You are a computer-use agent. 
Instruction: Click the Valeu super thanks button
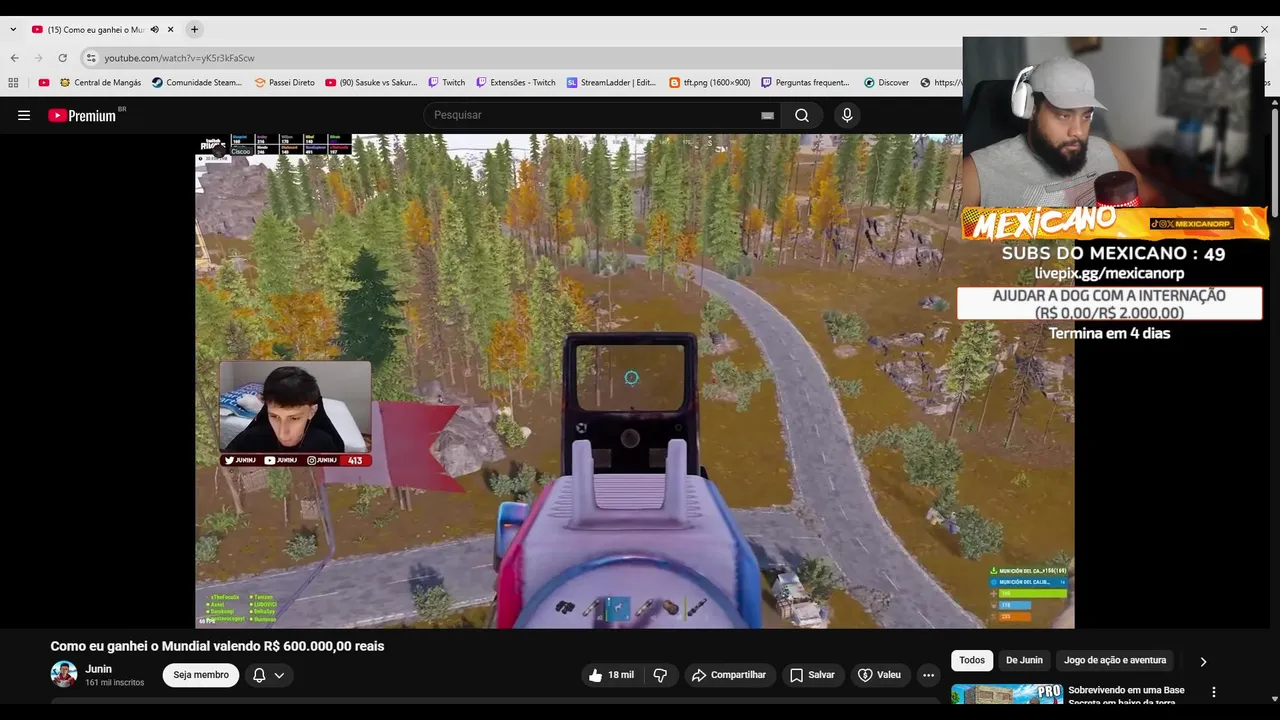click(880, 675)
